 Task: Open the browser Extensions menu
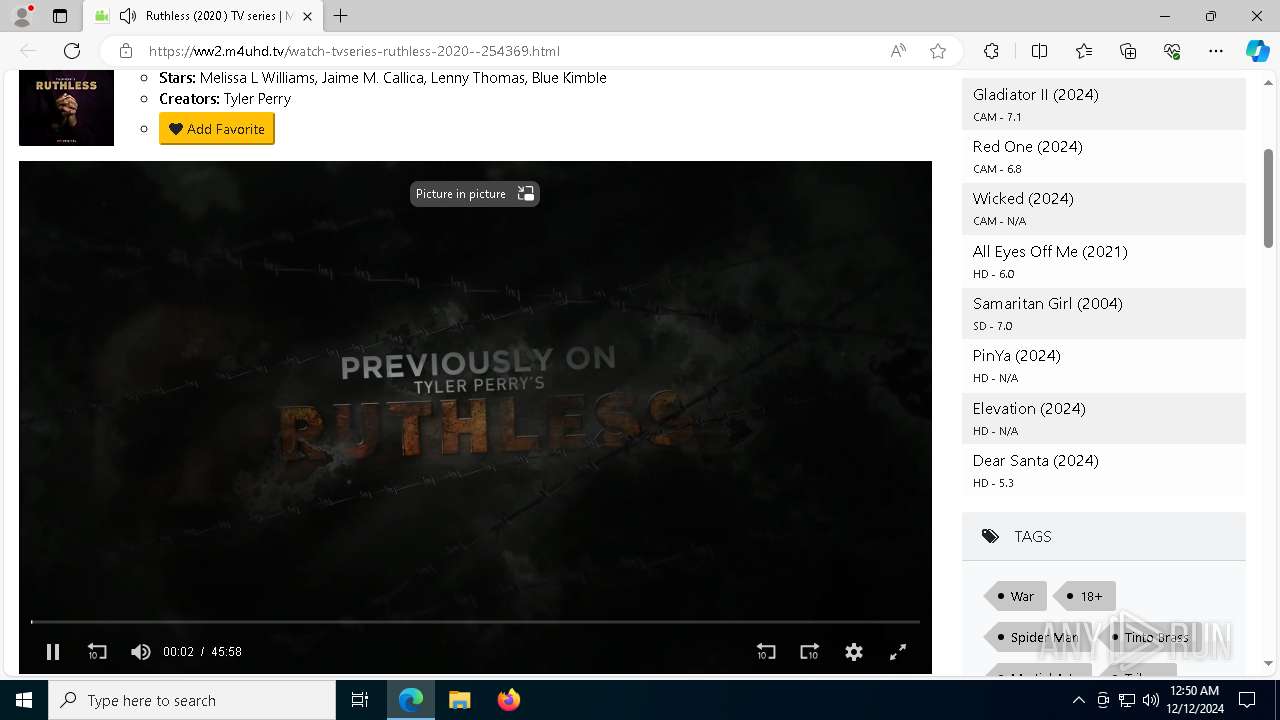click(x=991, y=51)
